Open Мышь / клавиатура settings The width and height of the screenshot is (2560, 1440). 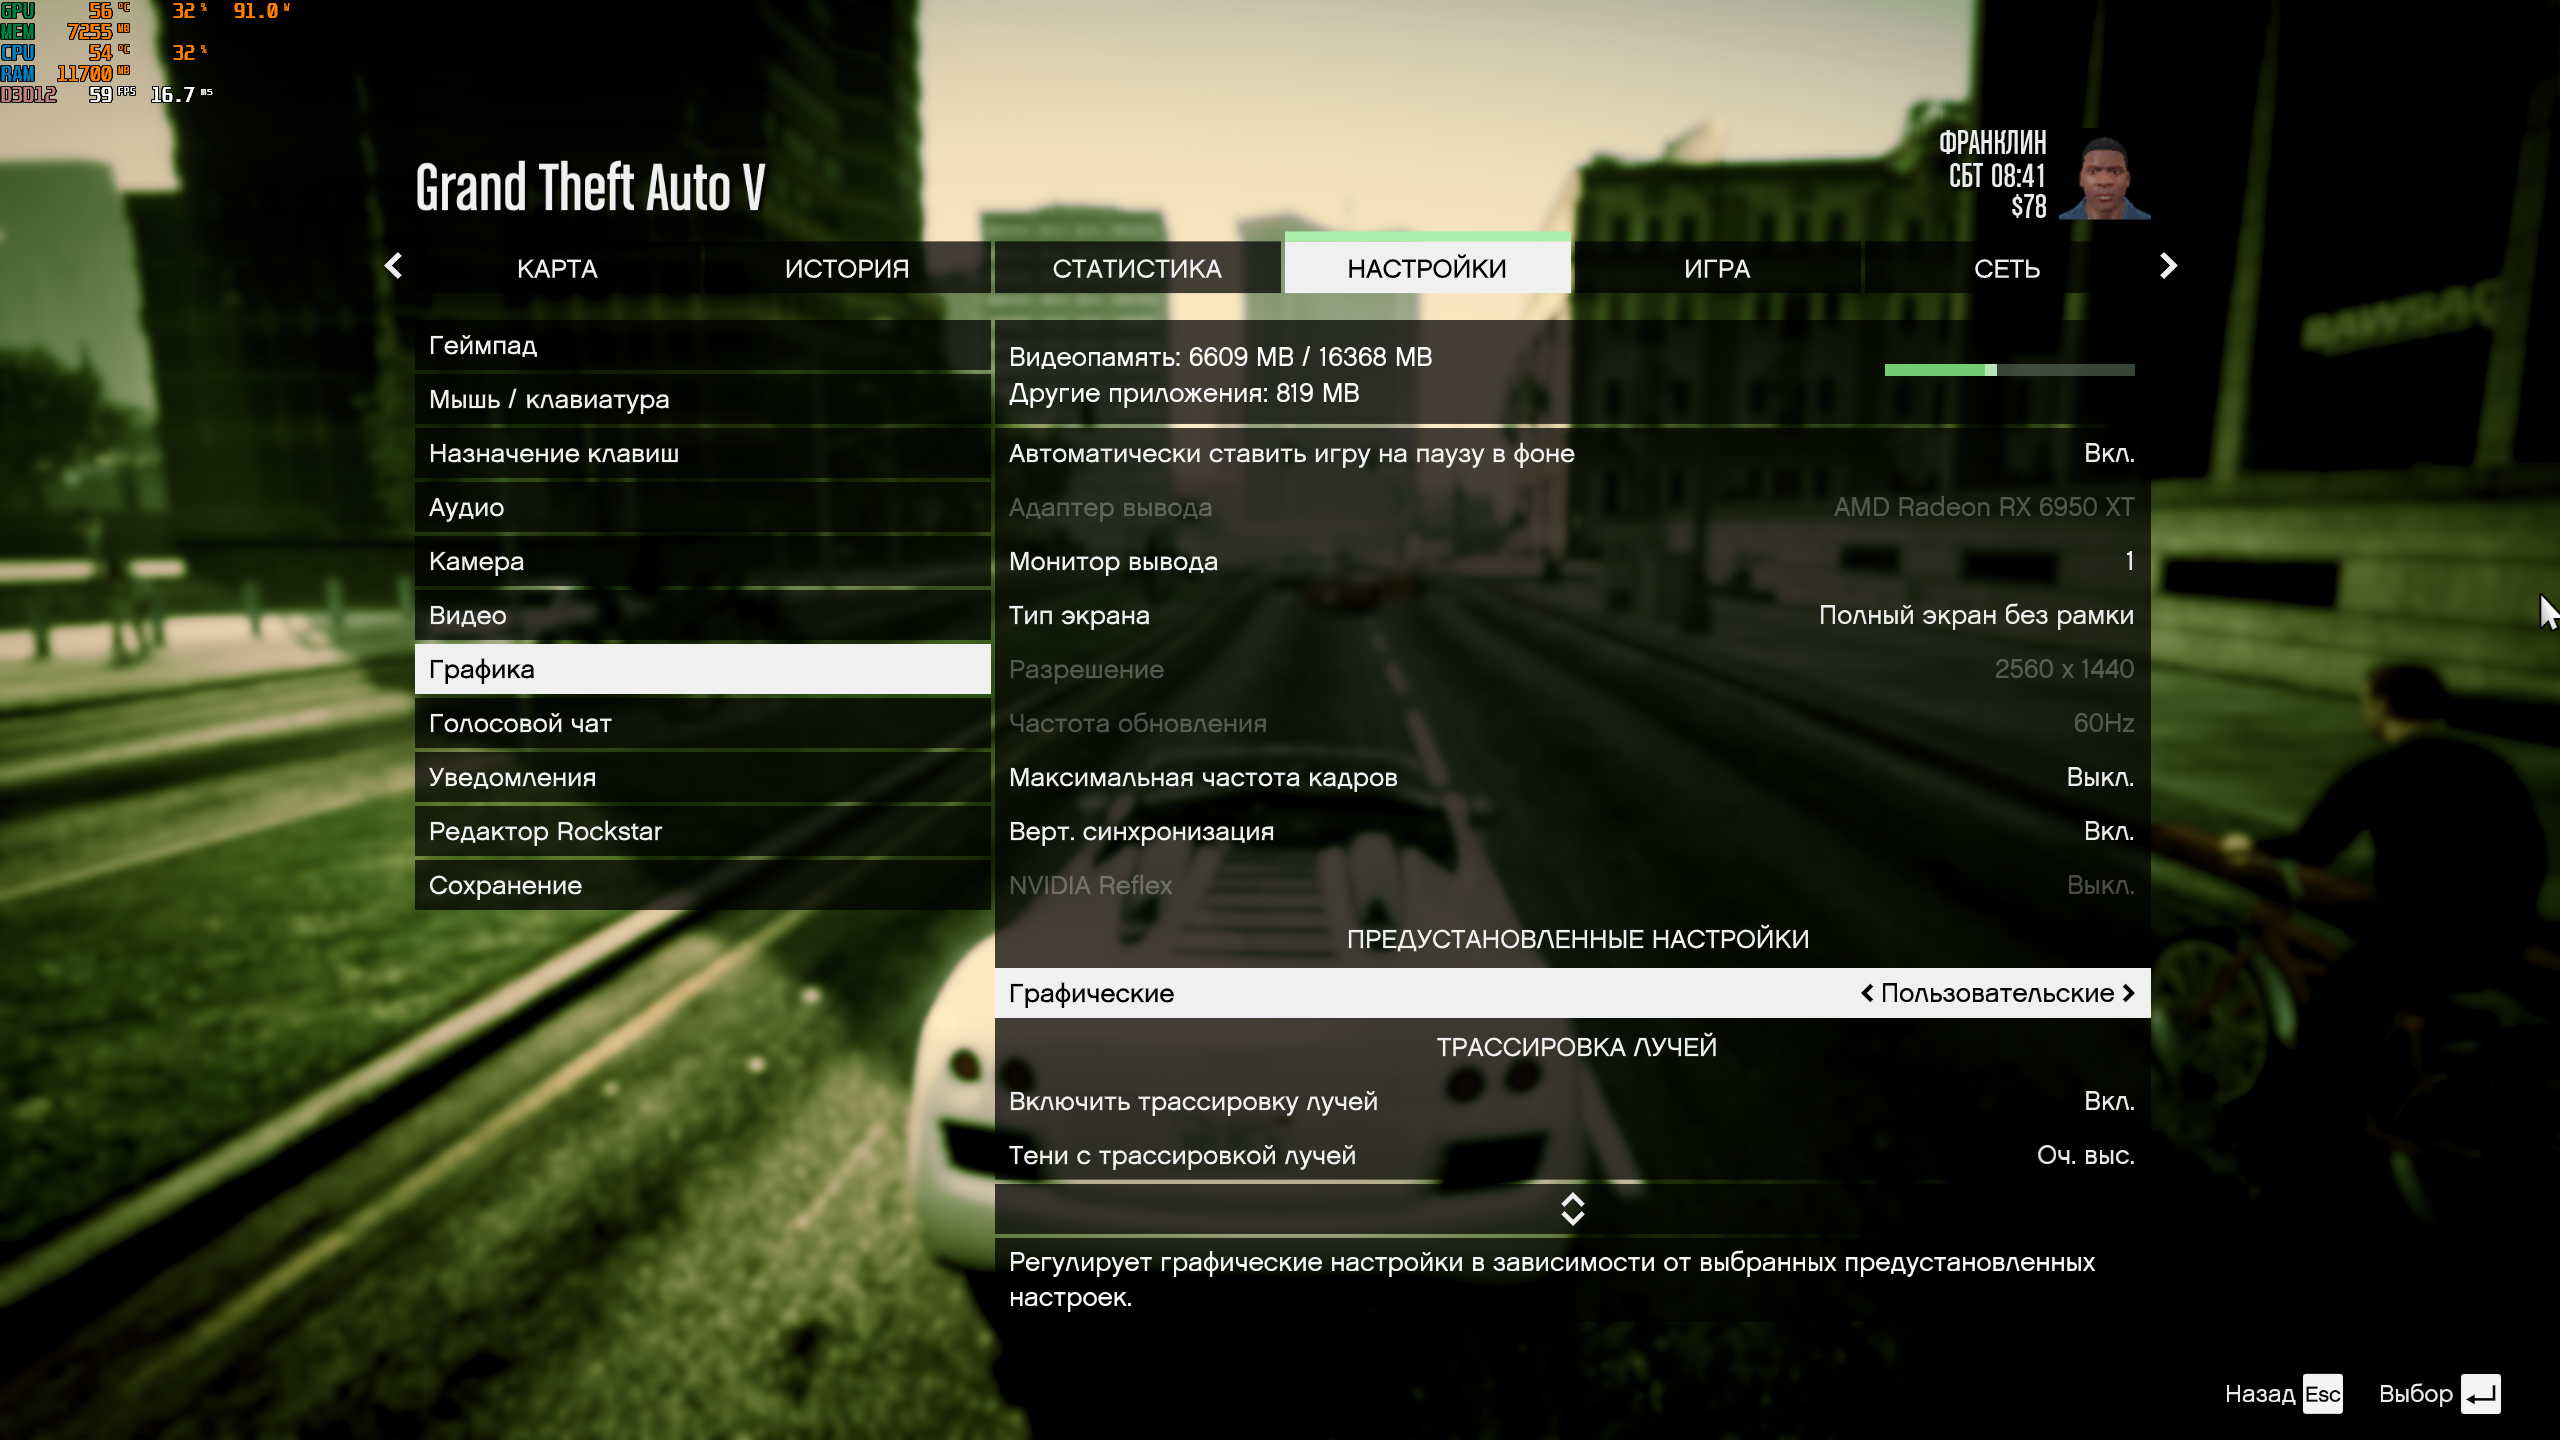(x=703, y=399)
